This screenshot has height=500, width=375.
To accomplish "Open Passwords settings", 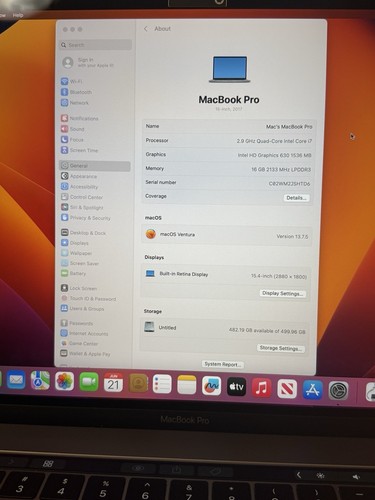I will point(77,323).
